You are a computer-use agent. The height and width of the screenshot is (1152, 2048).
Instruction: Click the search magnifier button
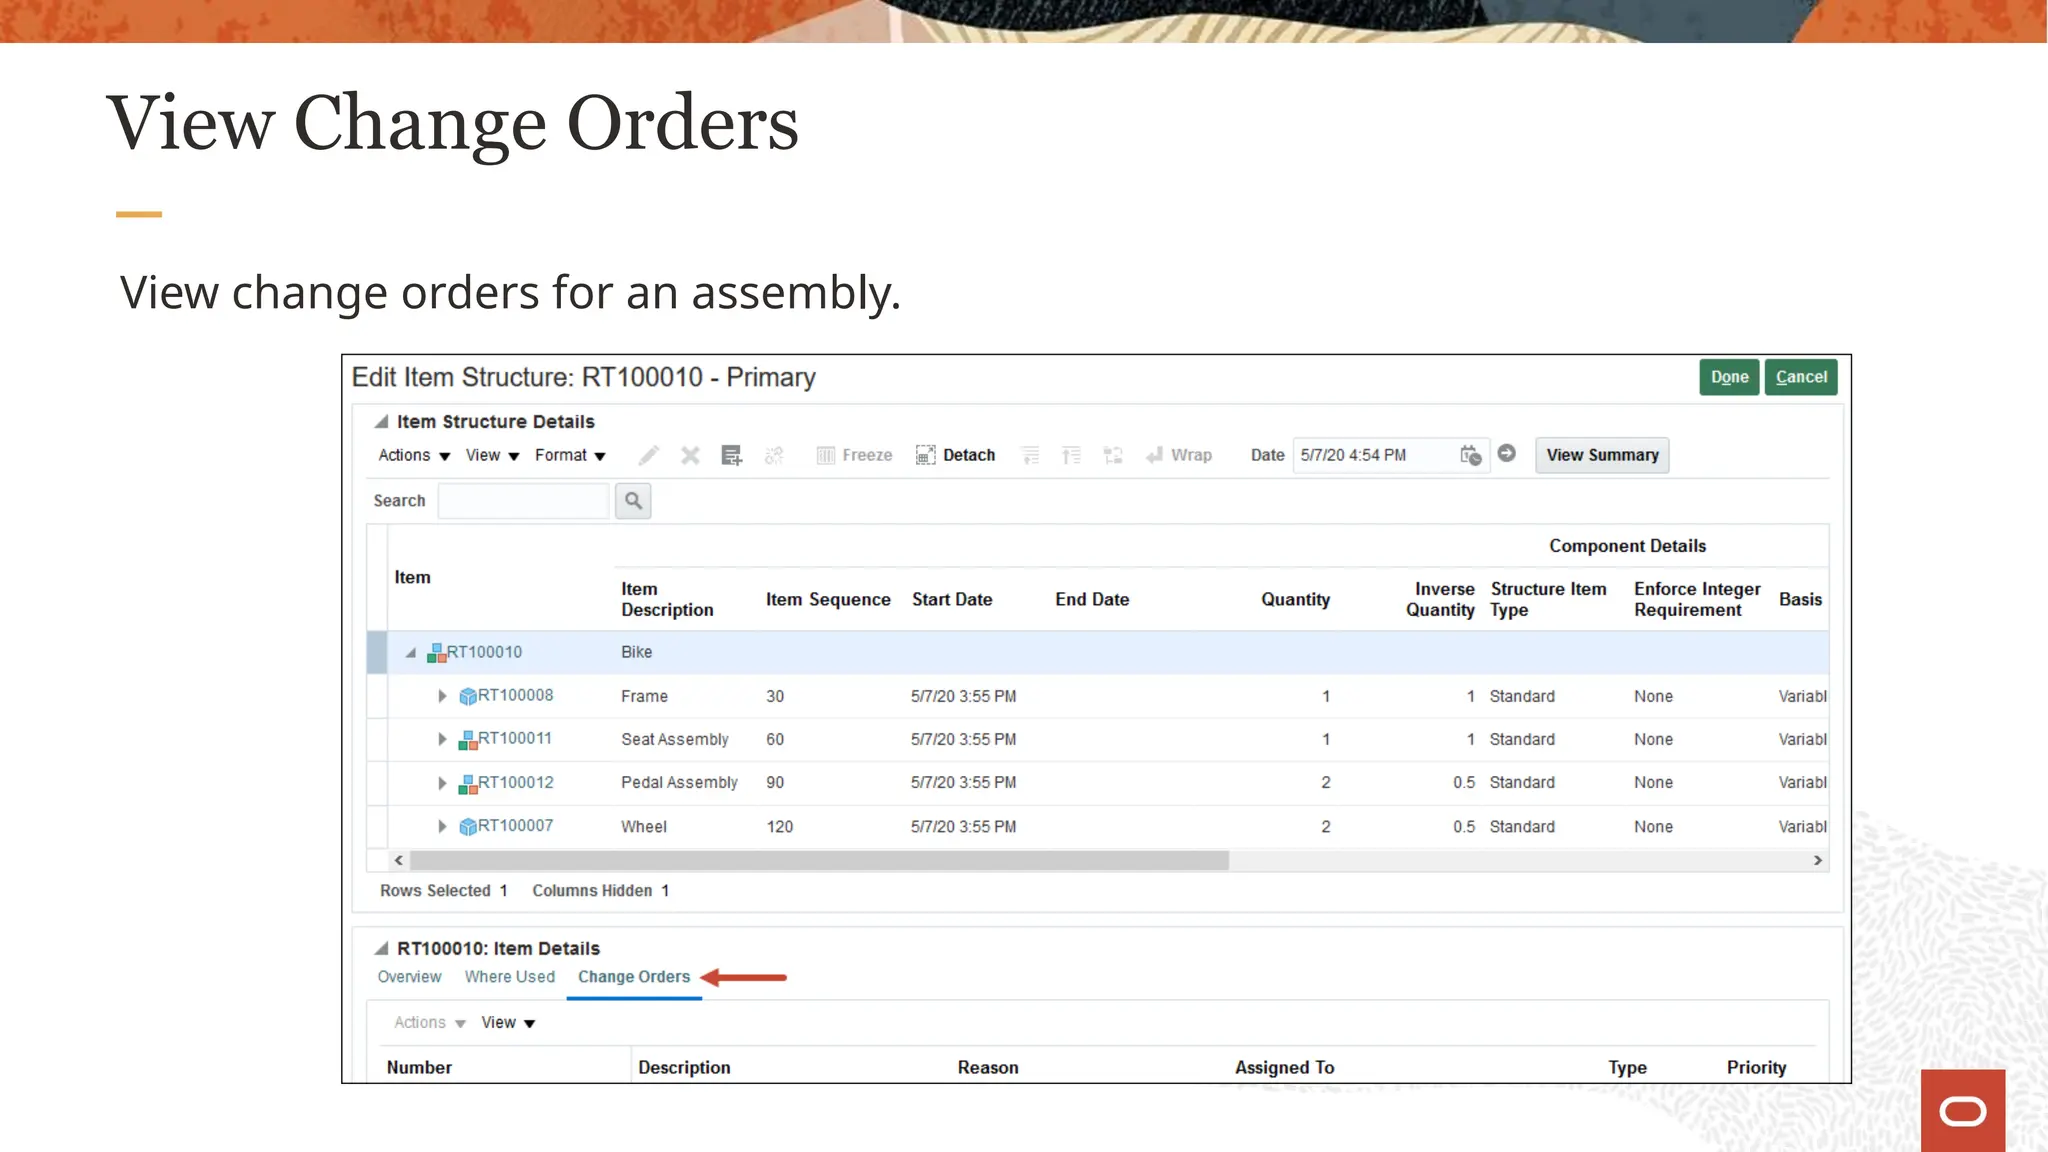(633, 500)
